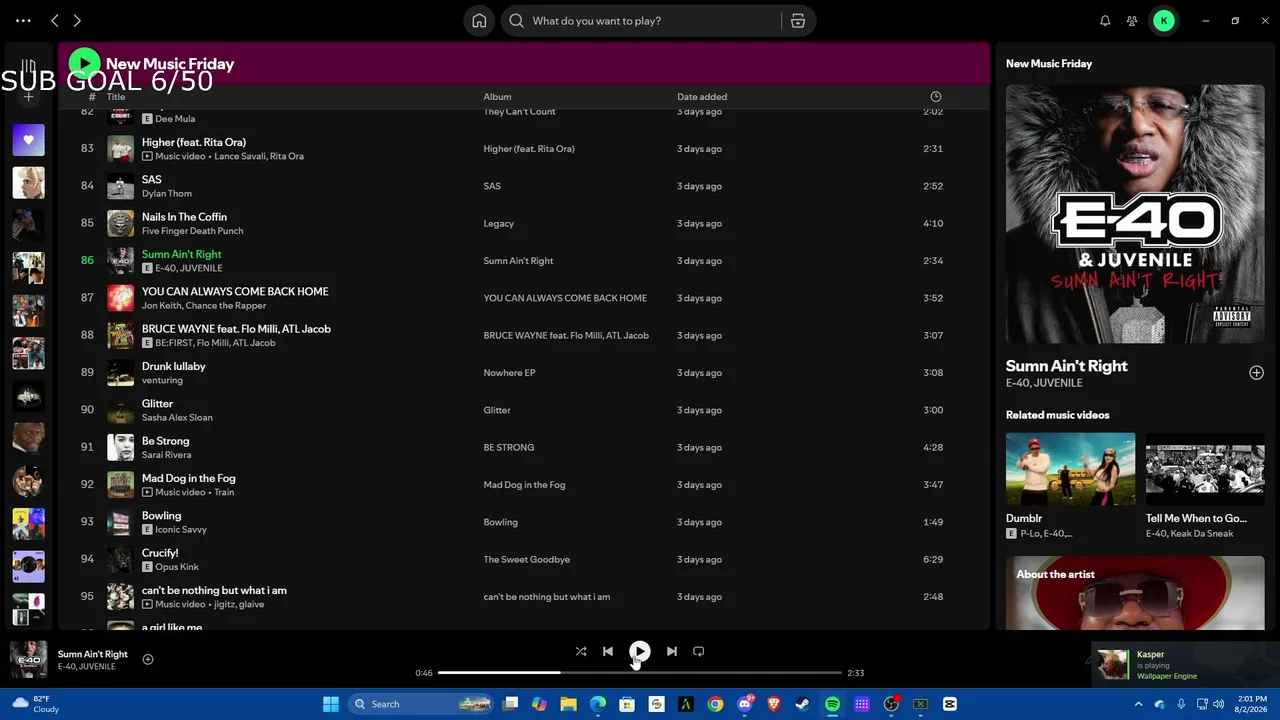Open artist Five Finger Death Punch
The width and height of the screenshot is (1280, 720).
pyautogui.click(x=193, y=231)
